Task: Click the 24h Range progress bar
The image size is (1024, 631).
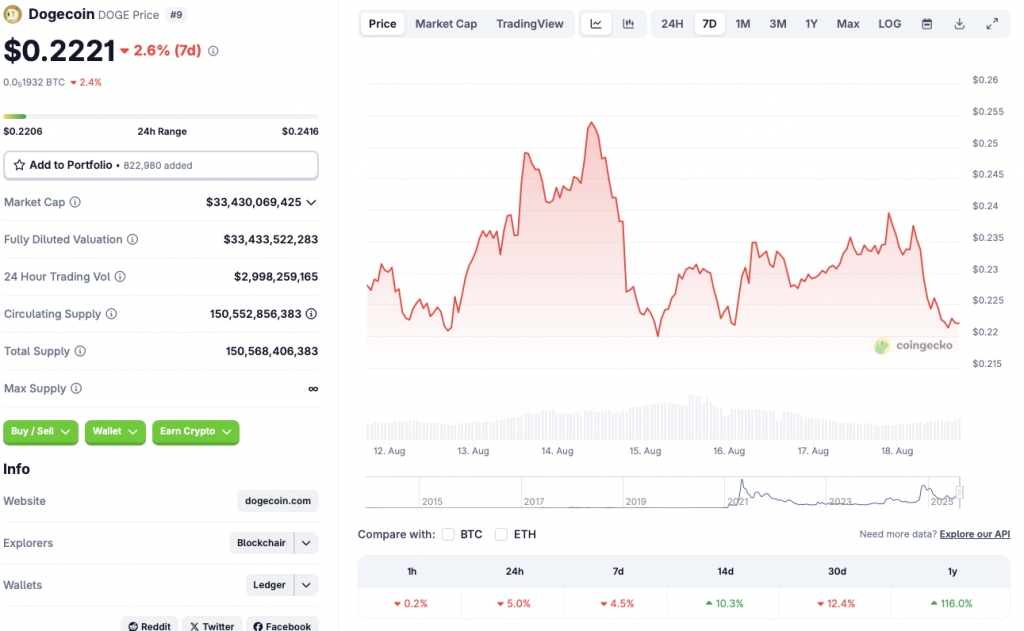Action: (160, 116)
